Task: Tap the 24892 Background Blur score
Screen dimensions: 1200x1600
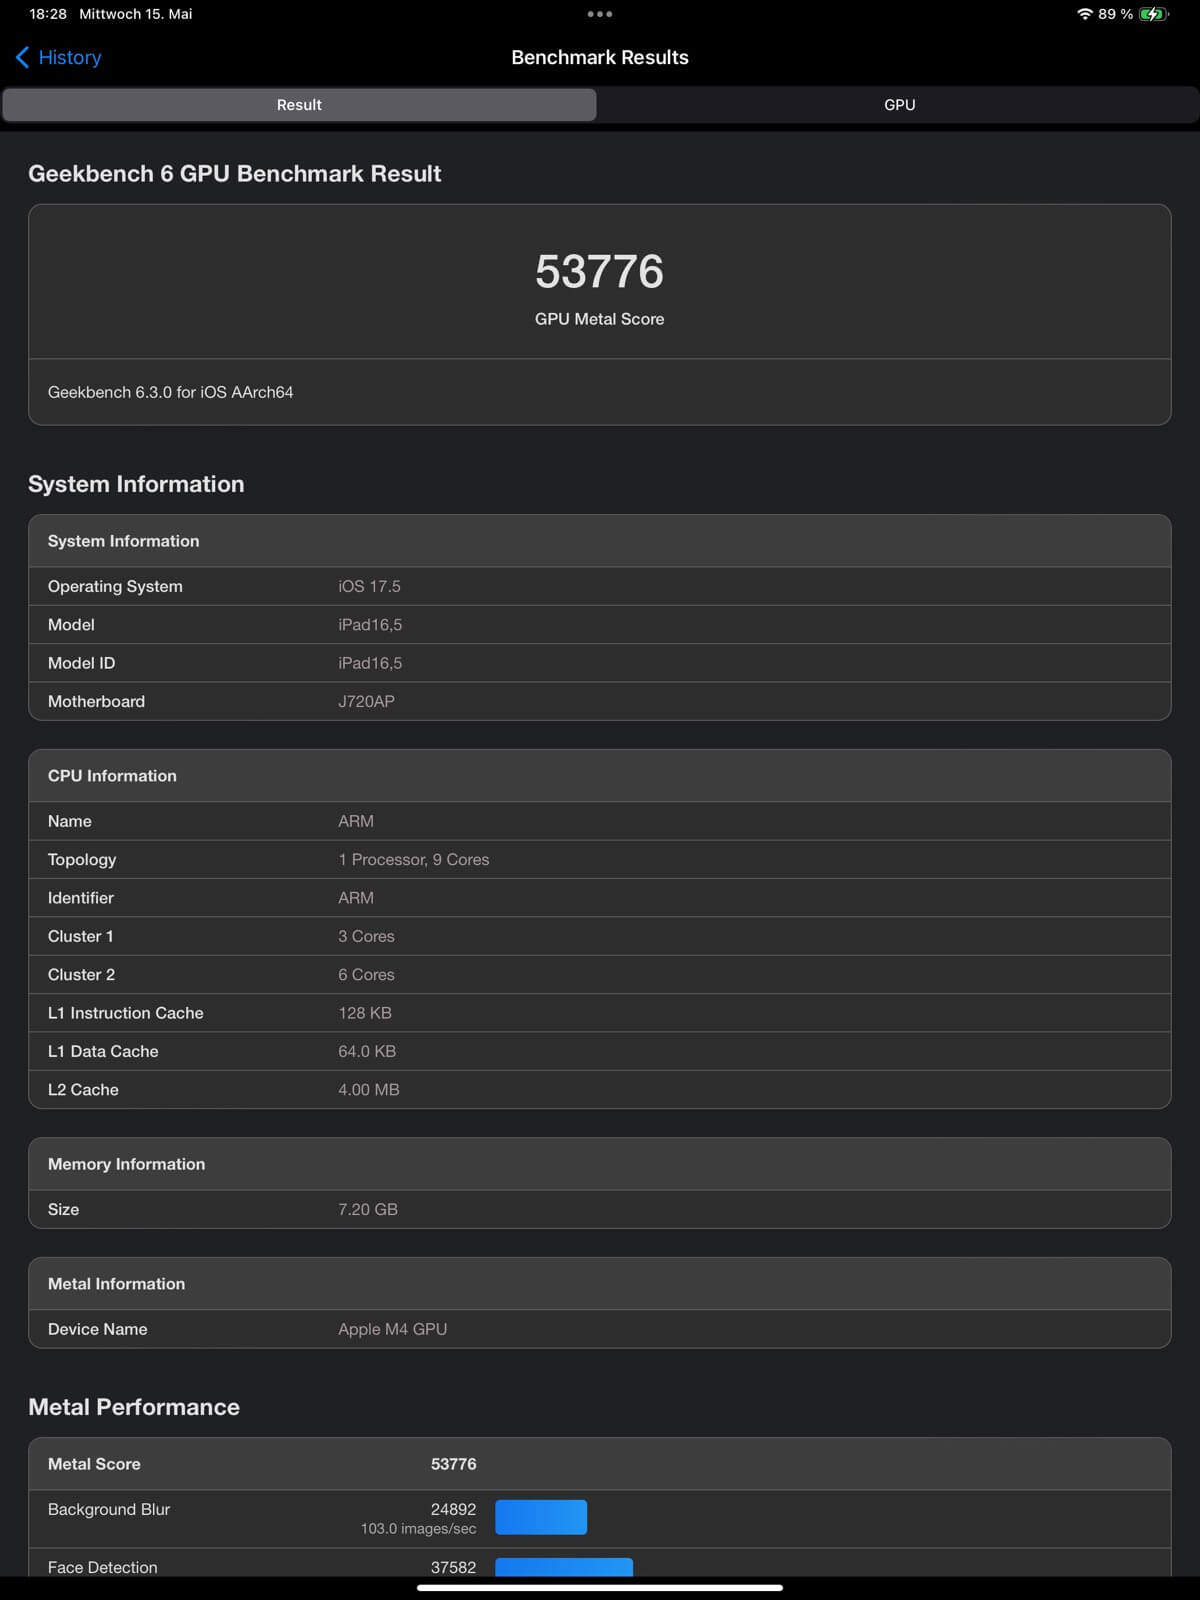Action: pyautogui.click(x=453, y=1510)
